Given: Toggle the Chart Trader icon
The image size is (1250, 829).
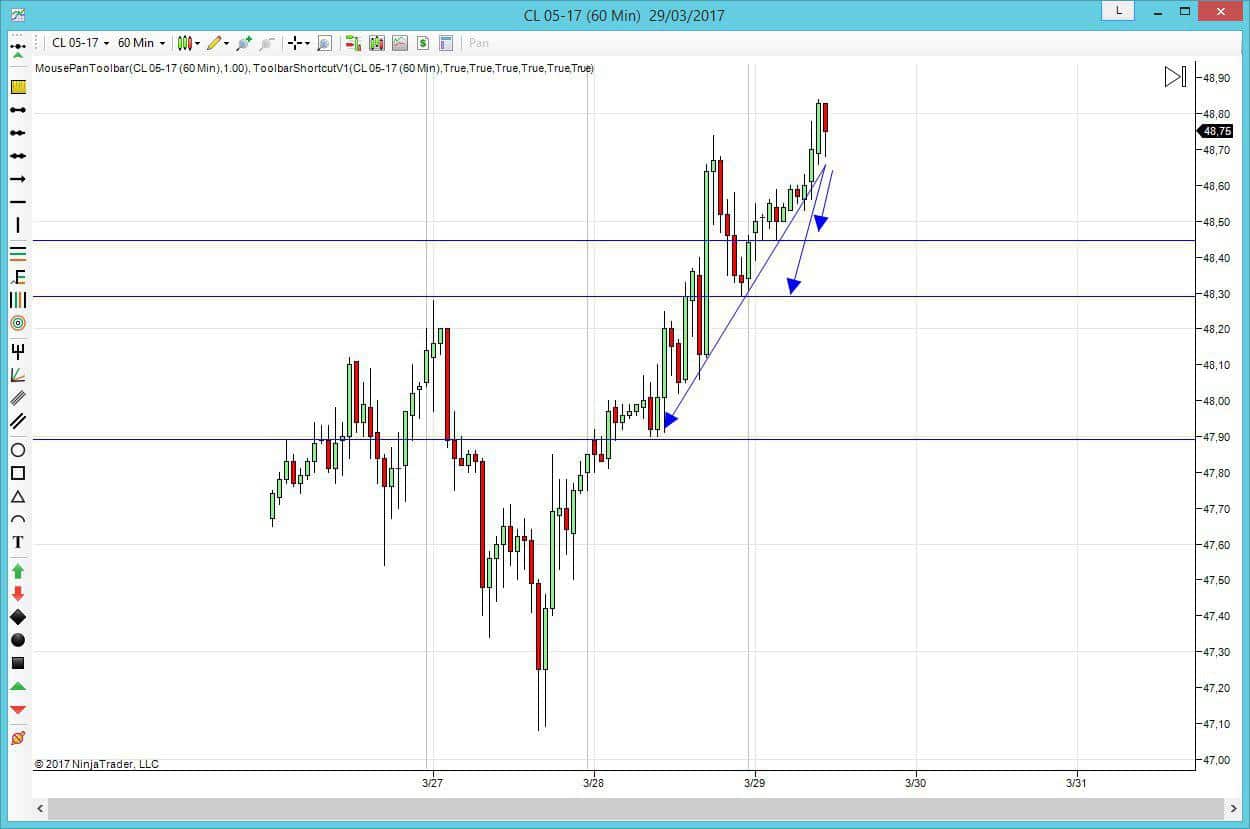Looking at the screenshot, I should point(353,43).
